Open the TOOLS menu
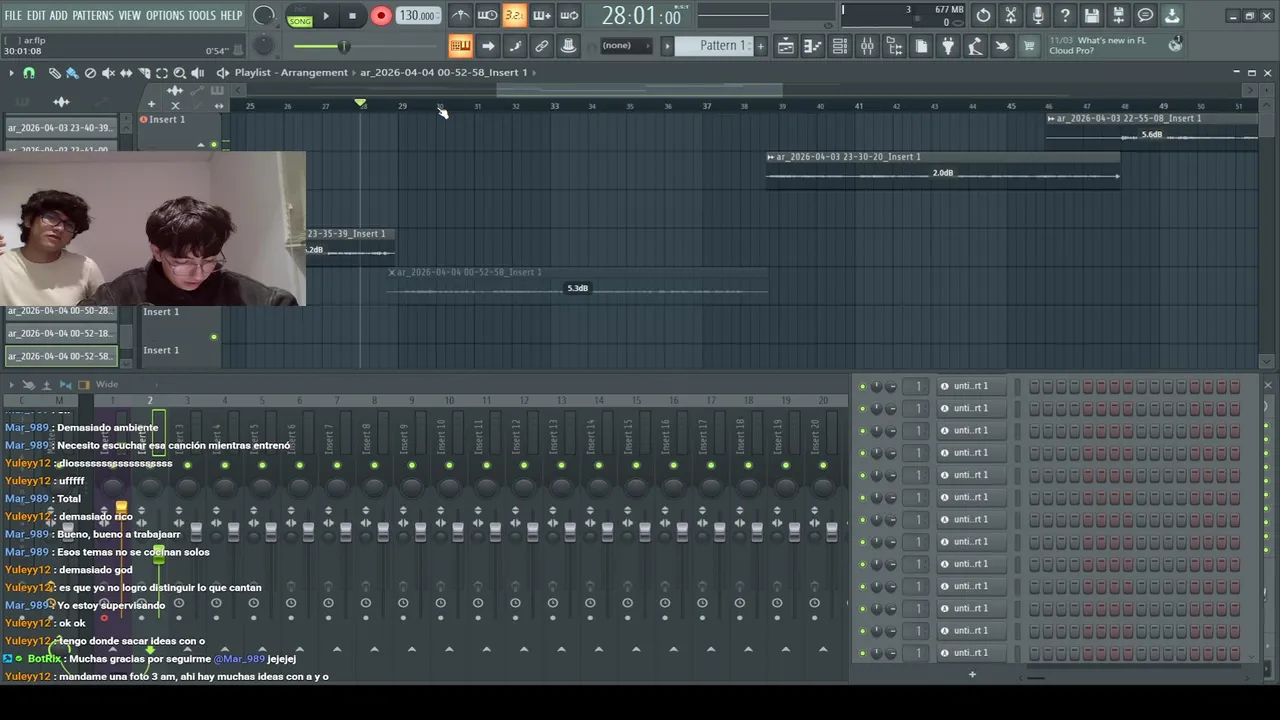The image size is (1280, 720). coord(202,15)
